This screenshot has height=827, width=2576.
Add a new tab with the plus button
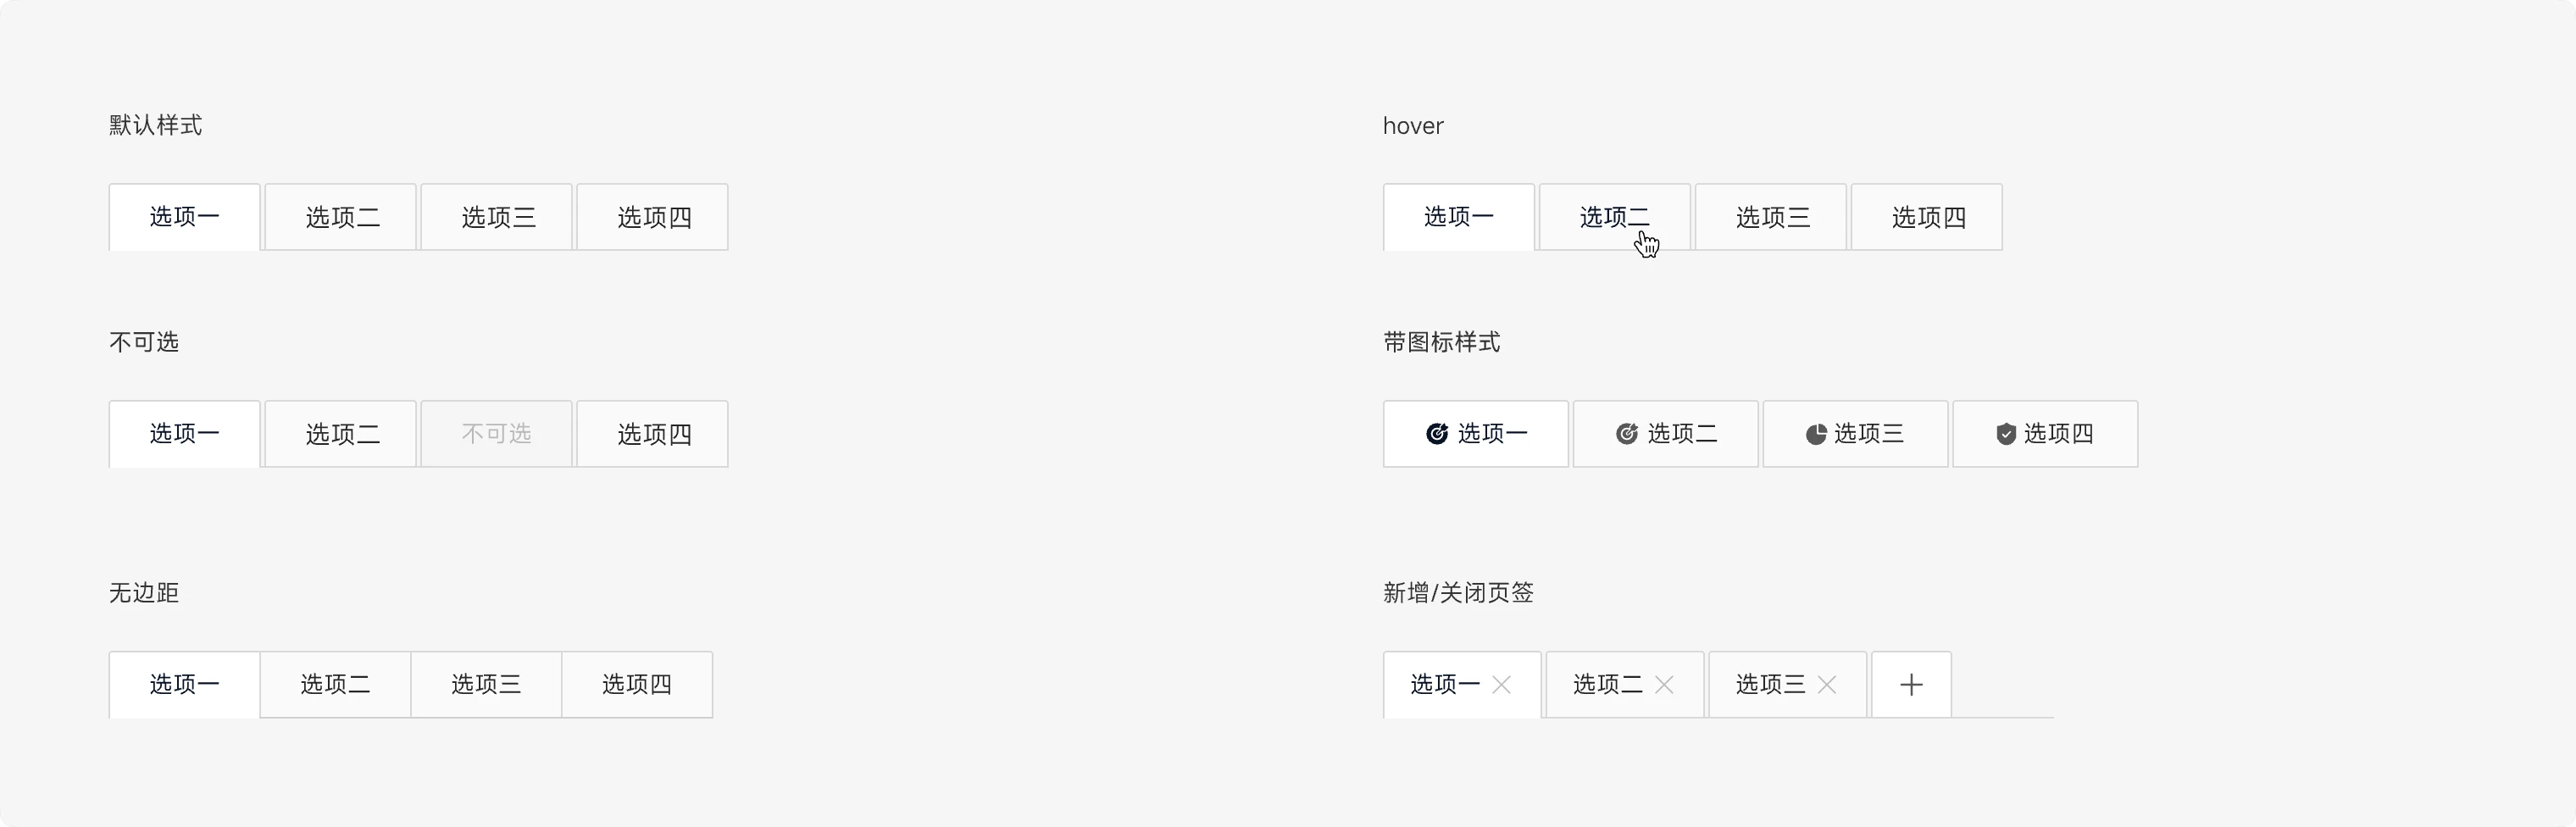click(1911, 685)
